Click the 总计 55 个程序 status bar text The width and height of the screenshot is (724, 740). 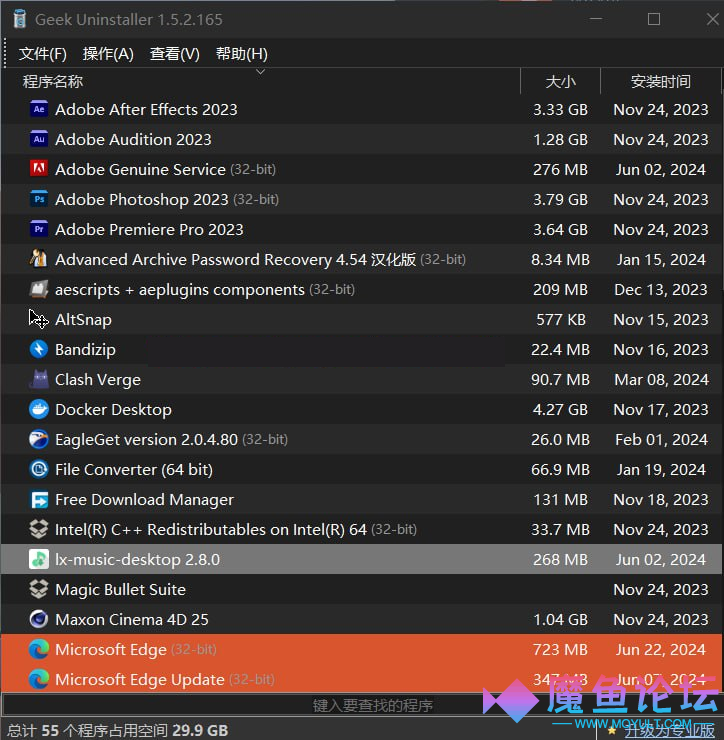click(118, 730)
